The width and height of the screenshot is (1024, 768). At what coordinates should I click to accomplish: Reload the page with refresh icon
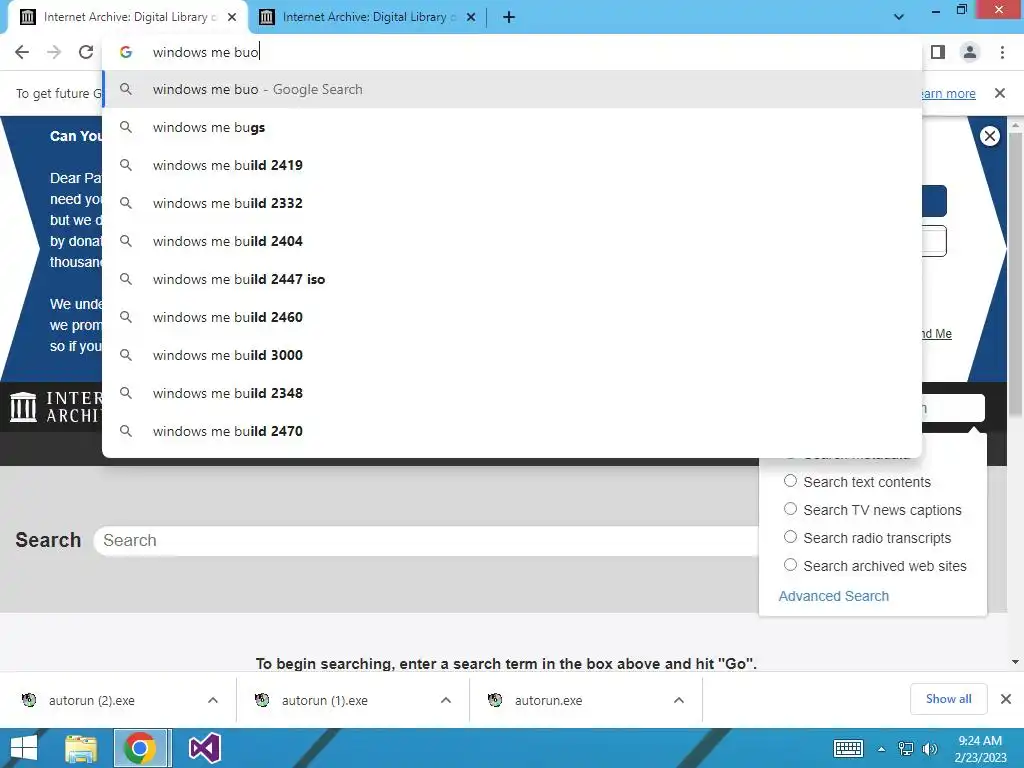86,52
